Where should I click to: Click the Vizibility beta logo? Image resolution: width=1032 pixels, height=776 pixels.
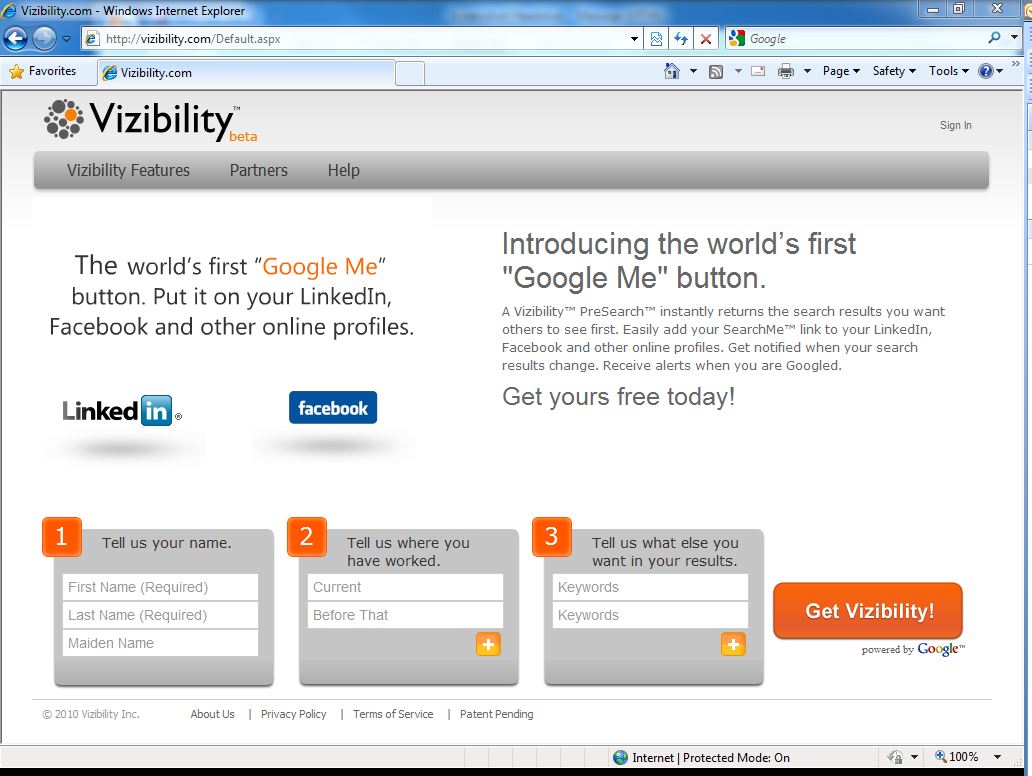(x=151, y=120)
